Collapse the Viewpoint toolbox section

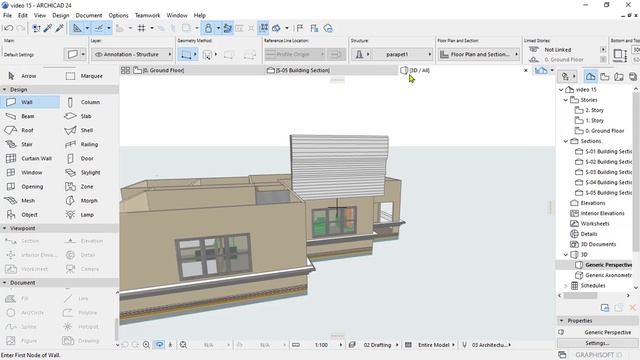pyautogui.click(x=4, y=228)
